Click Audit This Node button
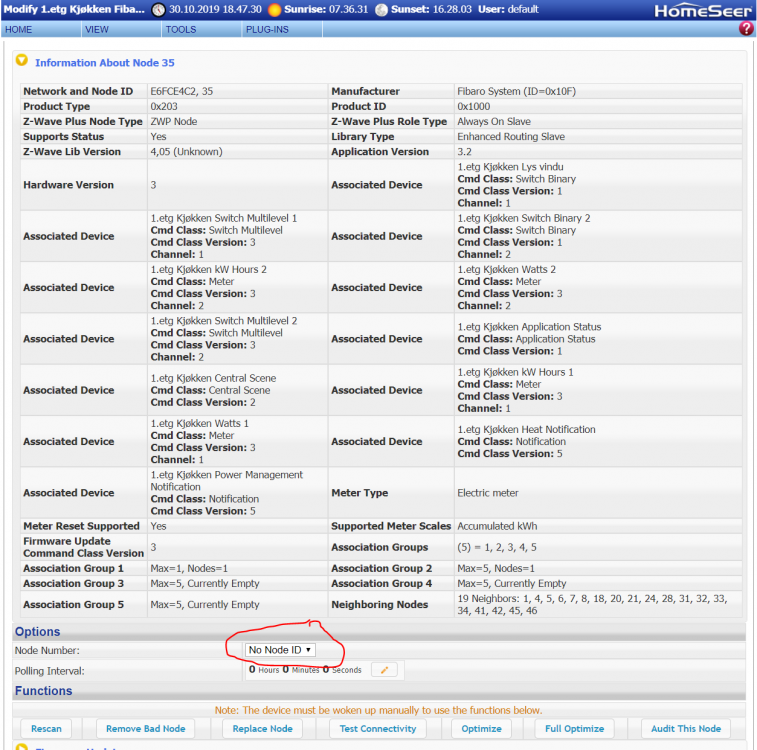Viewport: 757px width, 750px height. (x=686, y=729)
